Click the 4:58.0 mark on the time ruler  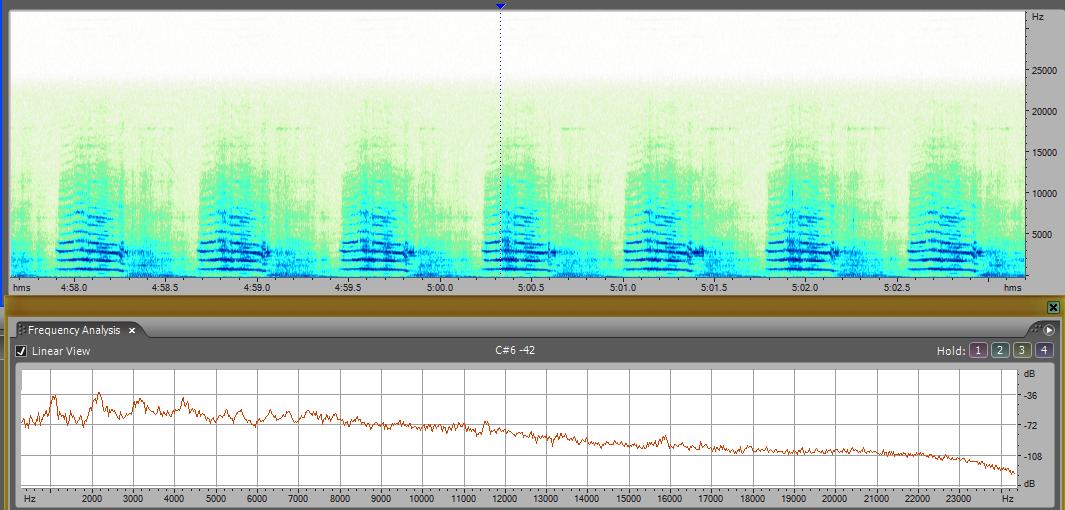(x=74, y=287)
